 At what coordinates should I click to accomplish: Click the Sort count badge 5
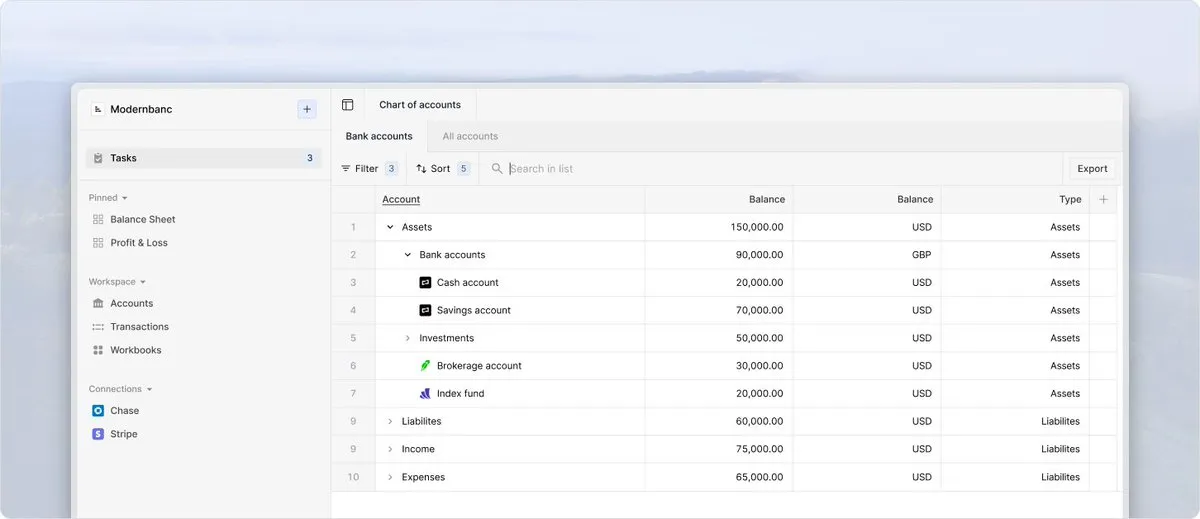pyautogui.click(x=464, y=169)
